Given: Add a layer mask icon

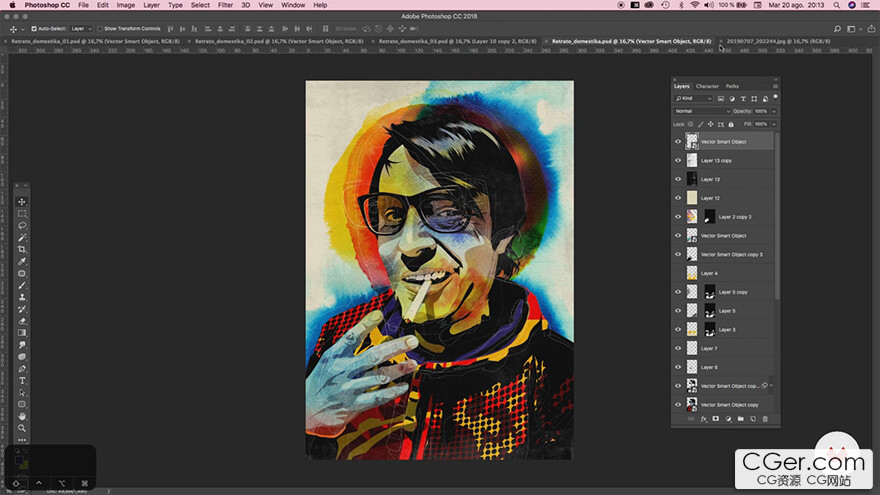Looking at the screenshot, I should click(716, 419).
